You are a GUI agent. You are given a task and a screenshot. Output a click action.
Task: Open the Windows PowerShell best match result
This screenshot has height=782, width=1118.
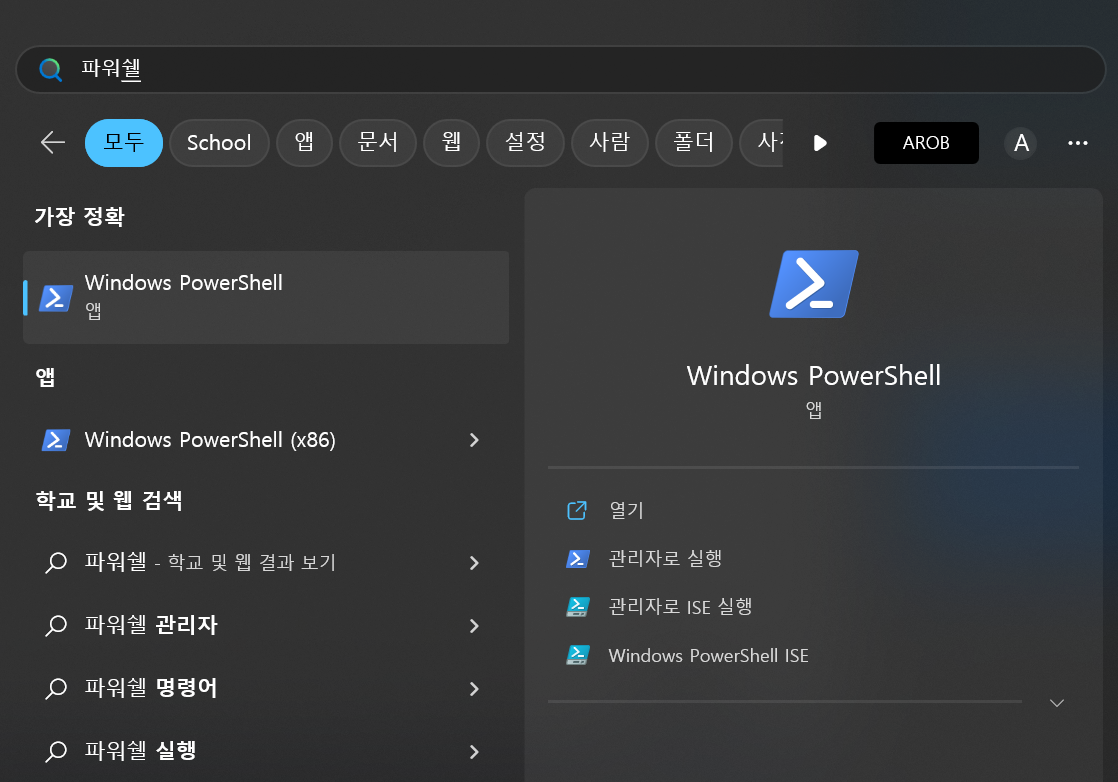266,297
